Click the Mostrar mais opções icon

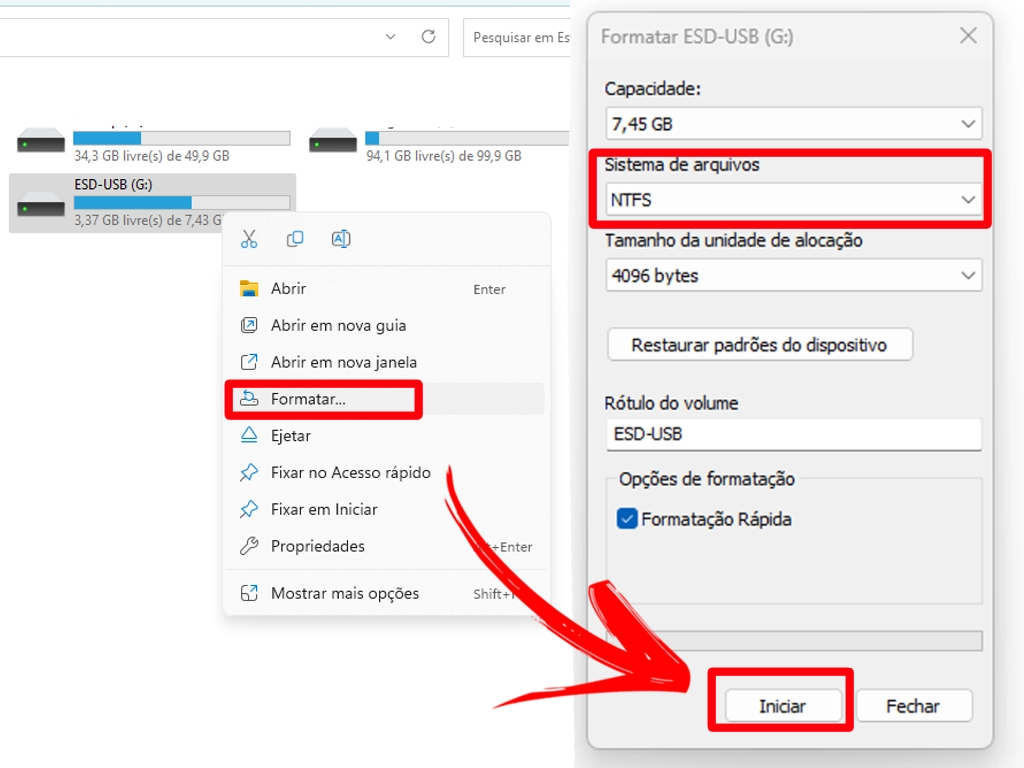[x=251, y=593]
